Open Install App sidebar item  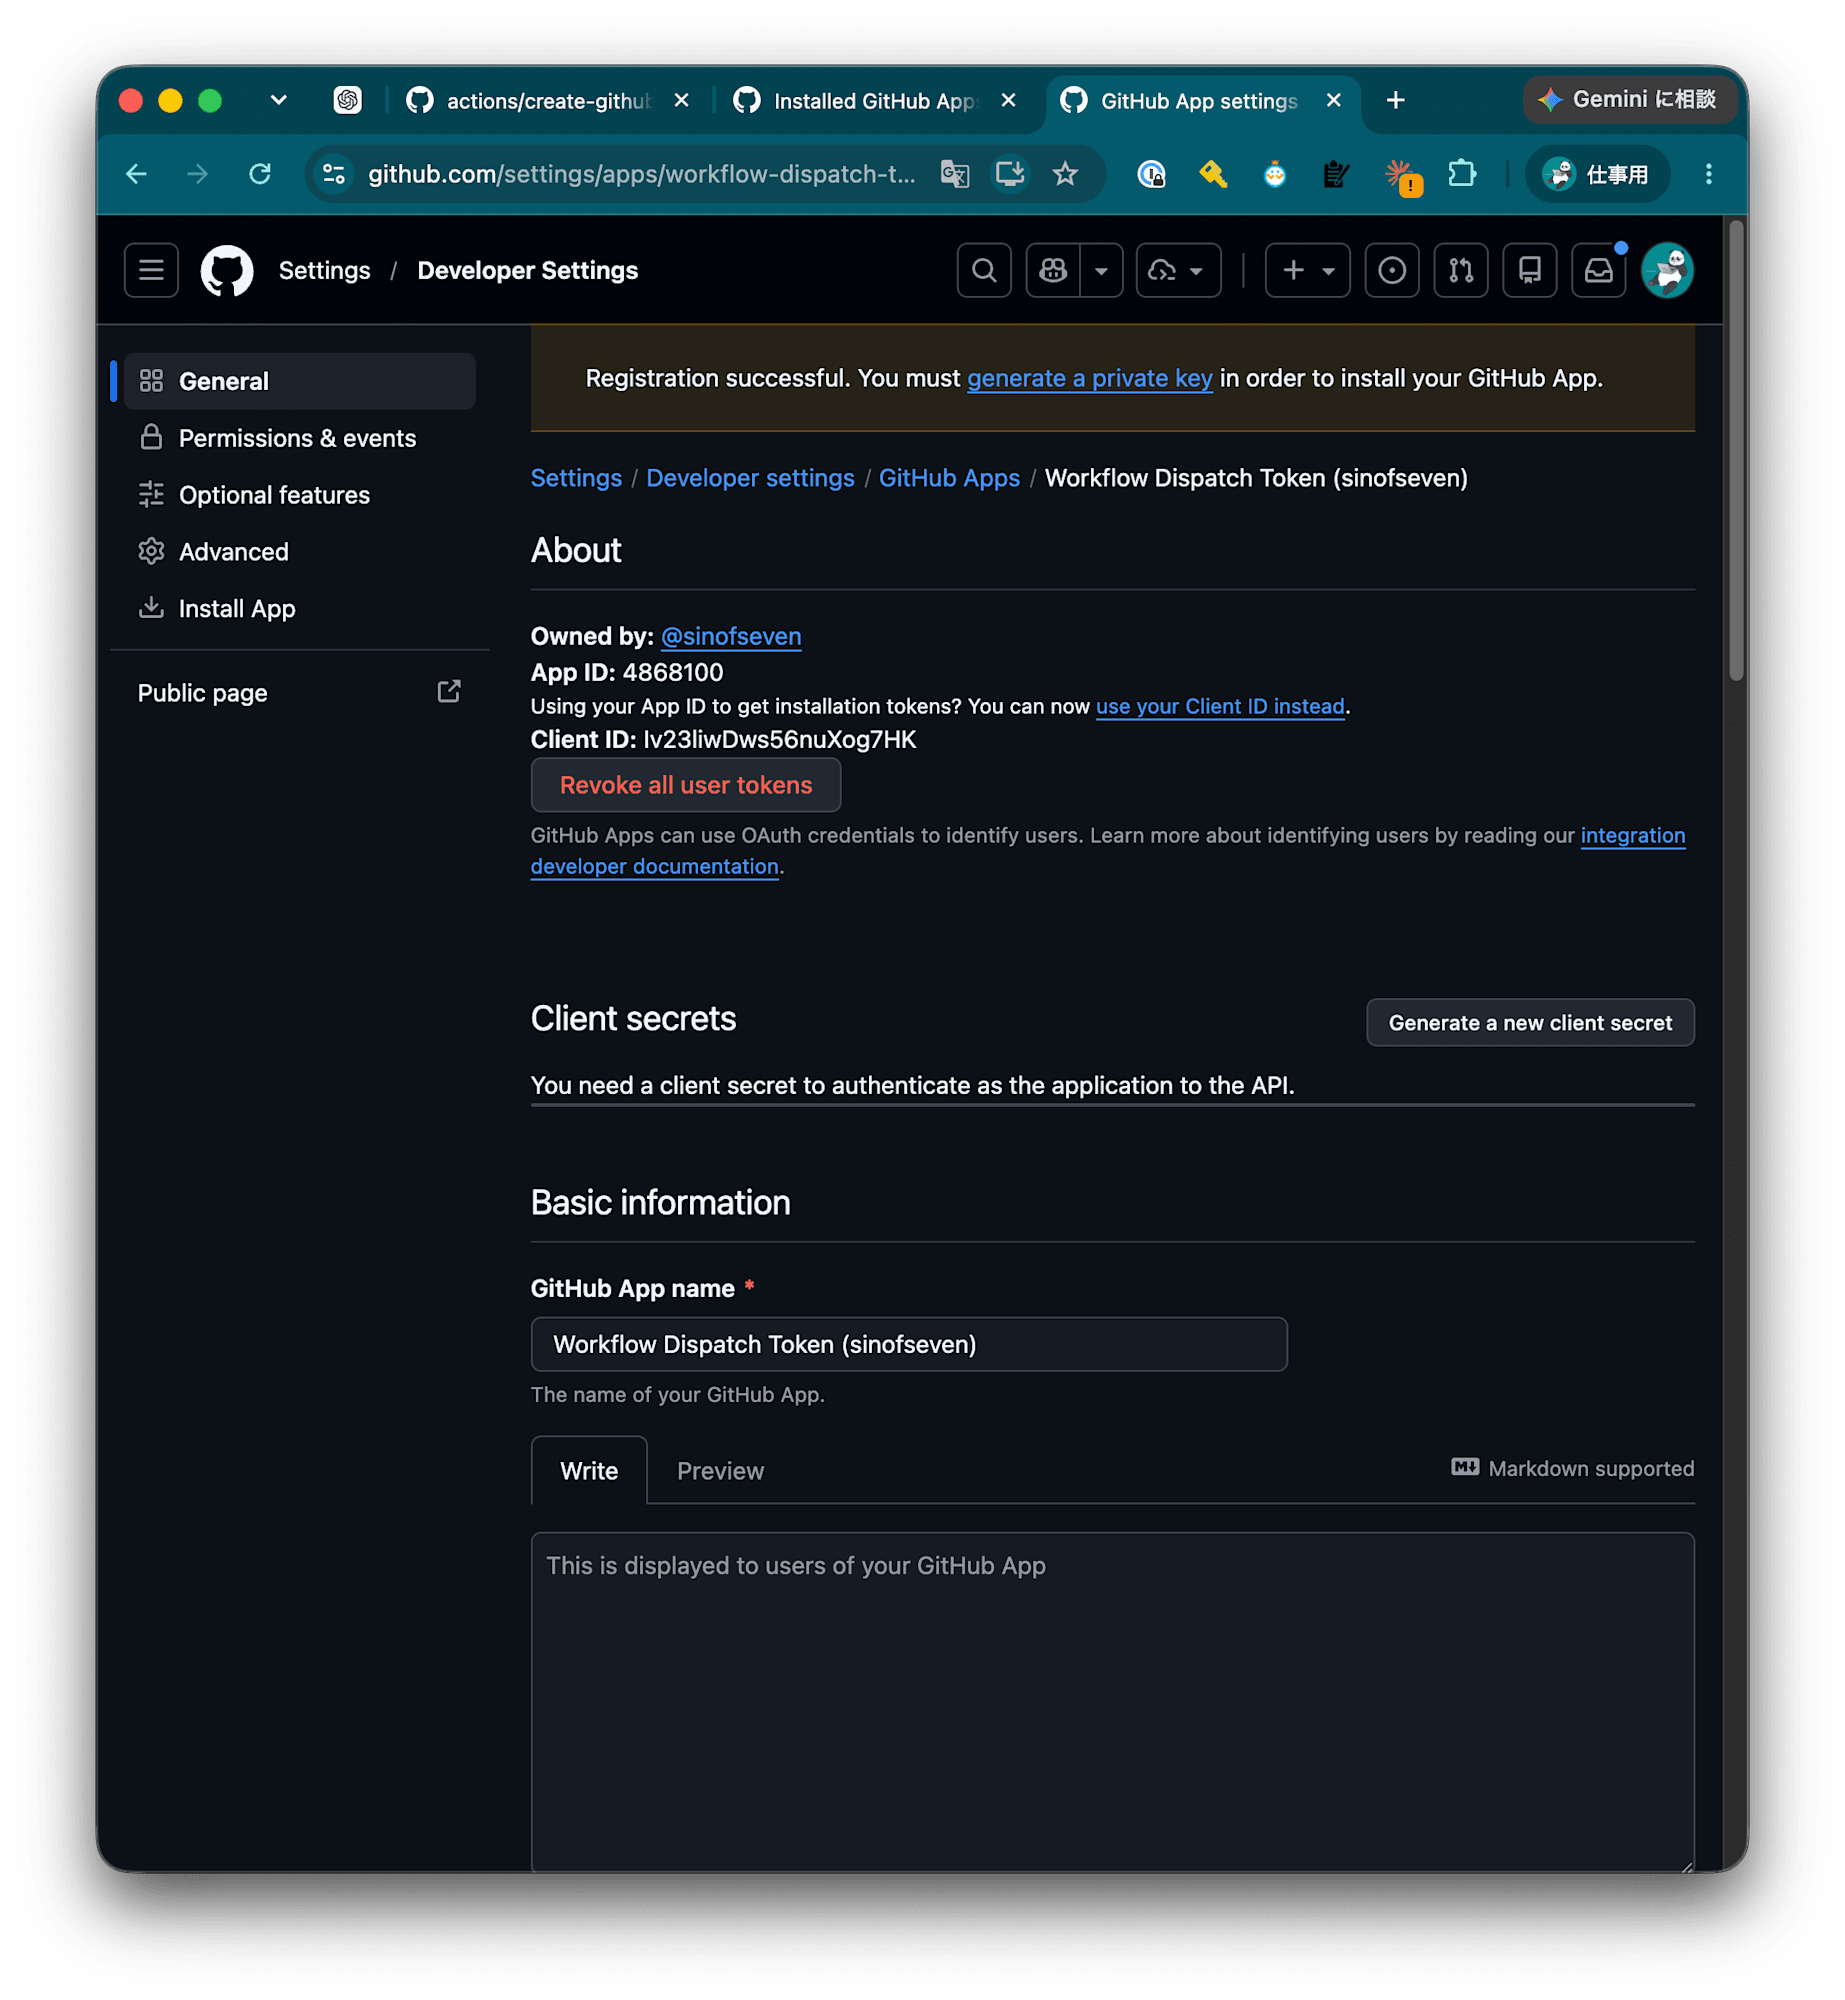(299, 608)
